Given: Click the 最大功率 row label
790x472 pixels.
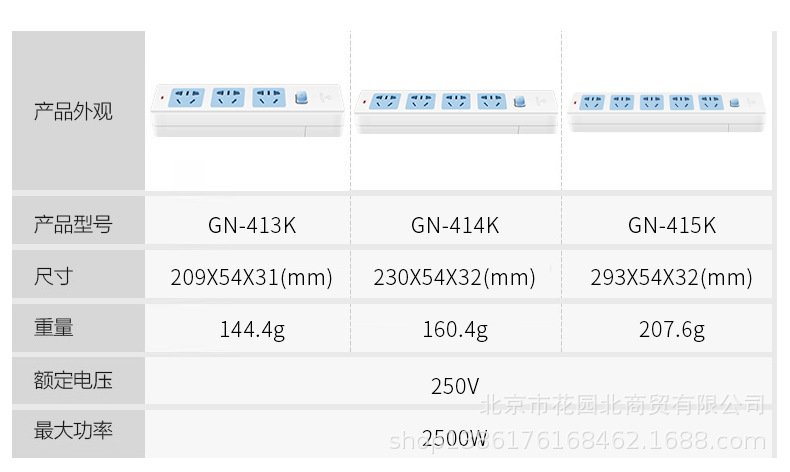Looking at the screenshot, I should pyautogui.click(x=73, y=432).
